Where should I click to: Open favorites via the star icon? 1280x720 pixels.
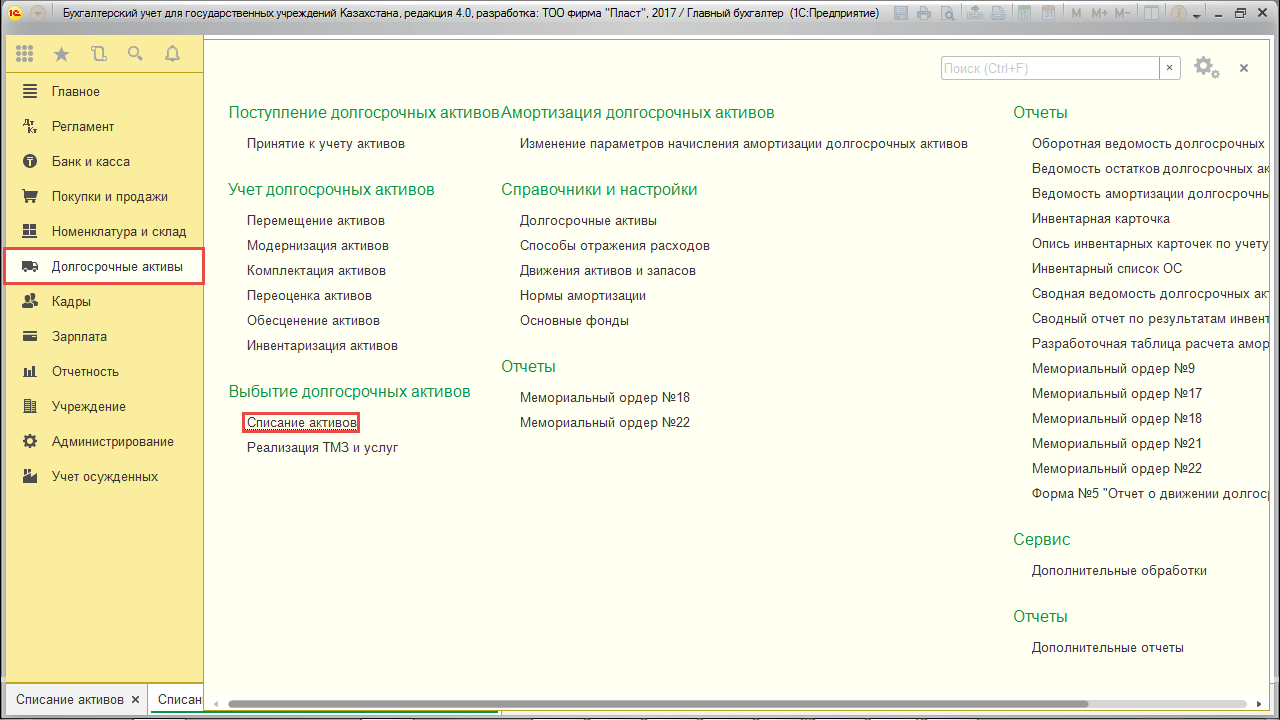(61, 54)
